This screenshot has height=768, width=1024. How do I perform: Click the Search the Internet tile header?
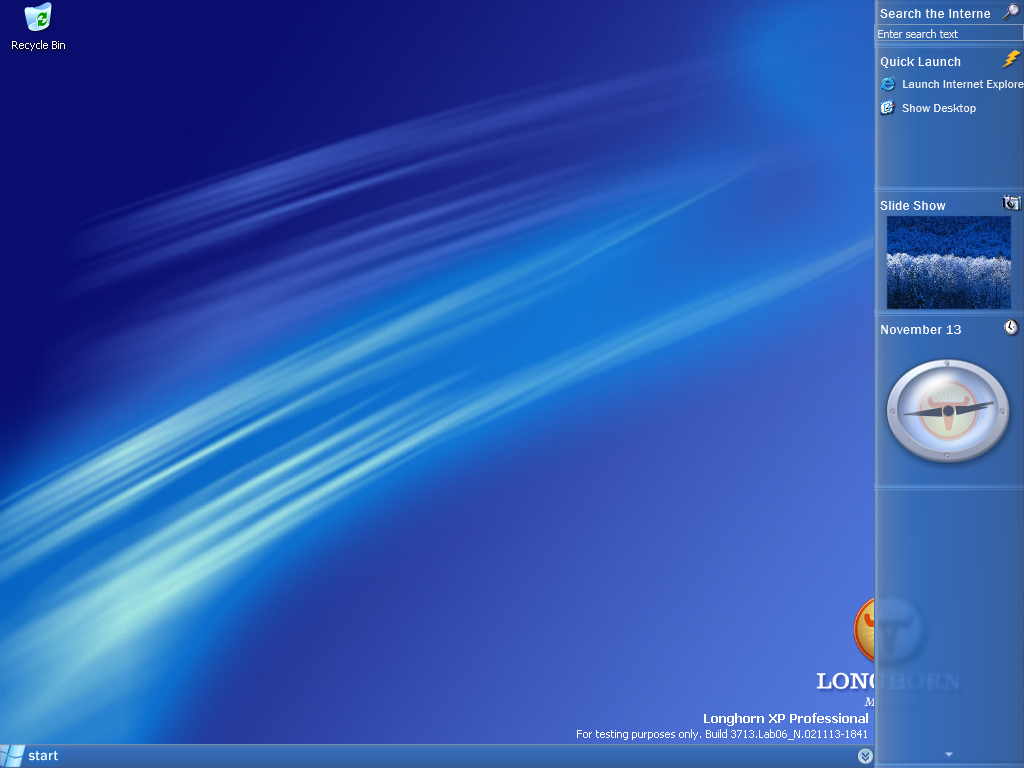point(935,13)
